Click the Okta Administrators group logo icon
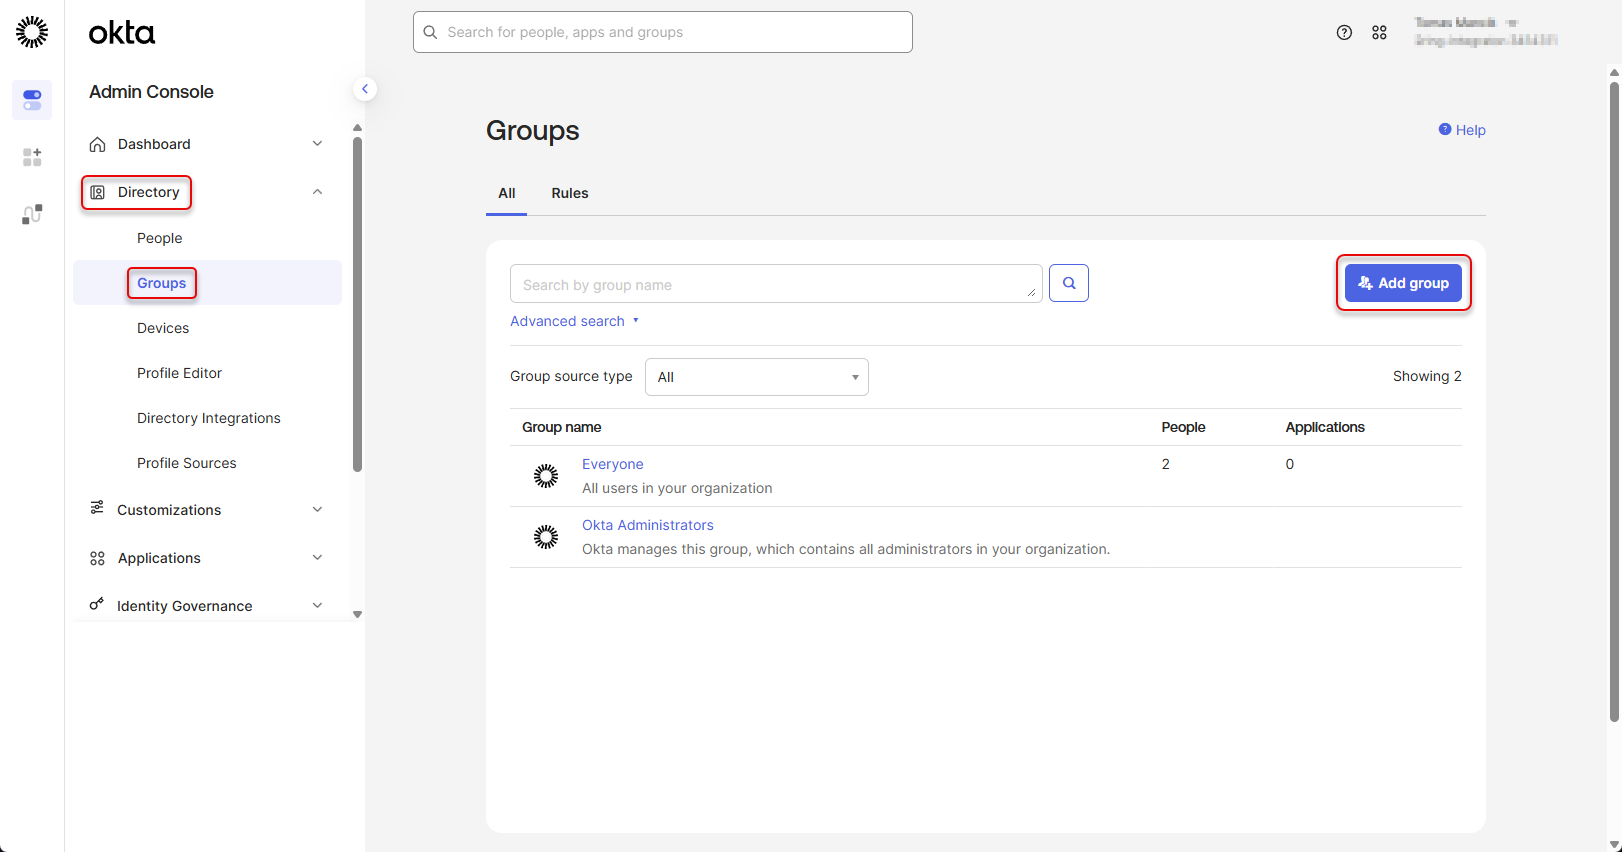 coord(546,537)
